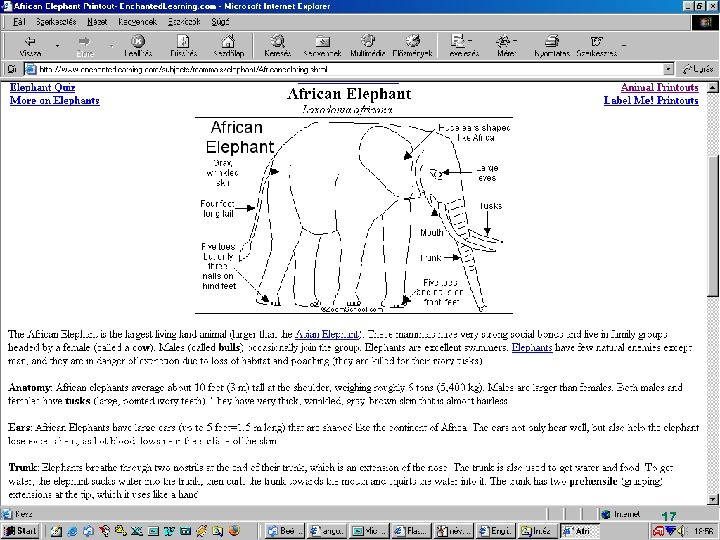Click the green X quick launch icon
Viewport: 720px width, 540px height.
pos(137,531)
